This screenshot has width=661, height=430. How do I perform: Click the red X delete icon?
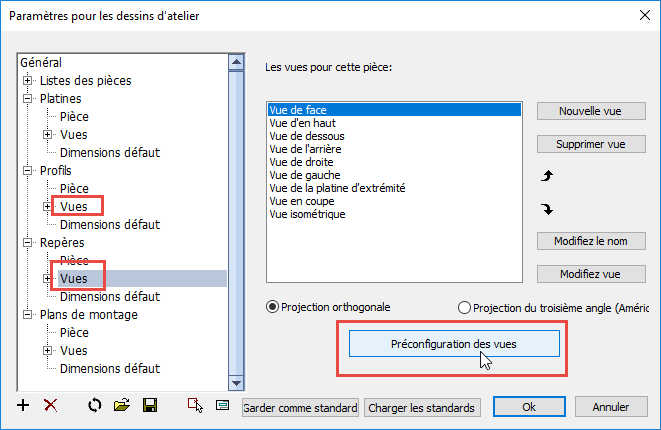click(51, 406)
